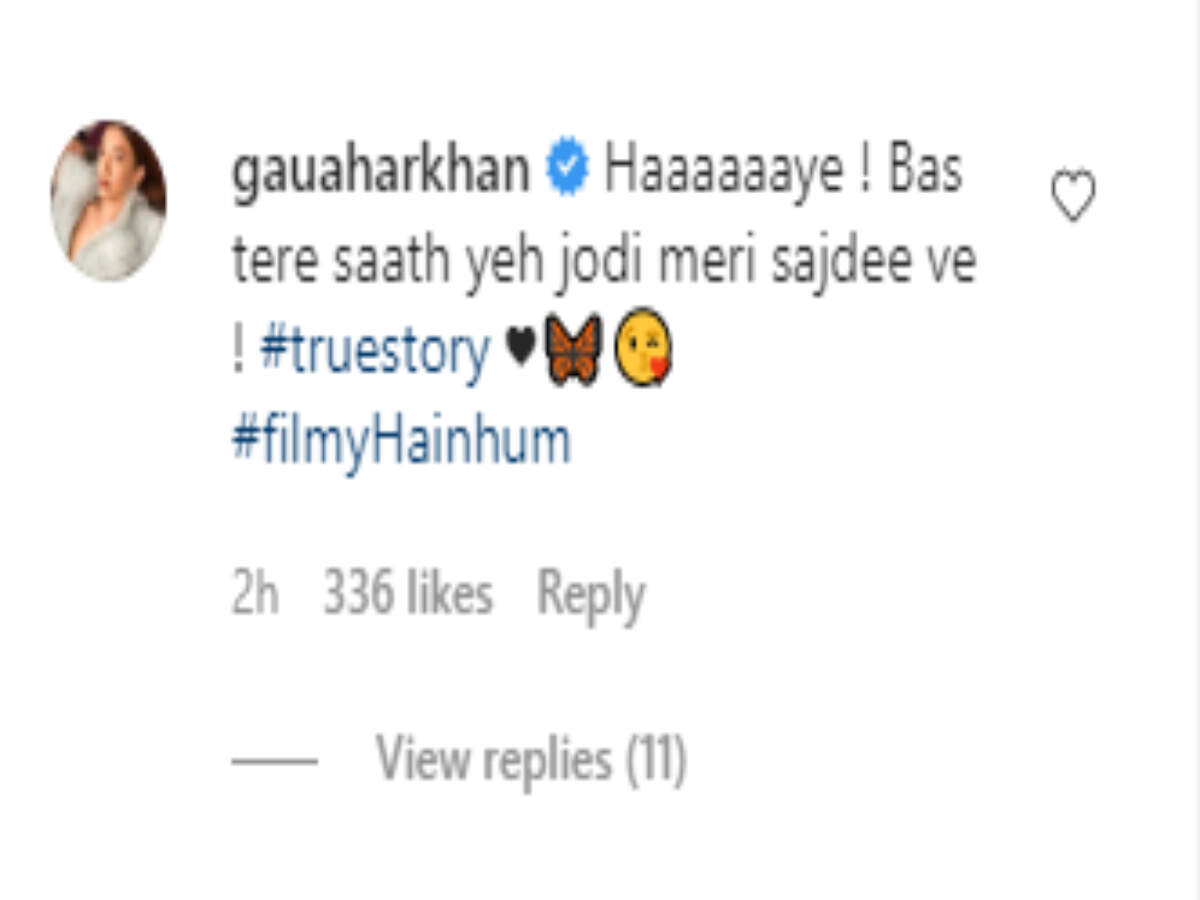Viewport: 1200px width, 900px height.
Task: Click the kissing face emoji
Action: click(x=642, y=347)
